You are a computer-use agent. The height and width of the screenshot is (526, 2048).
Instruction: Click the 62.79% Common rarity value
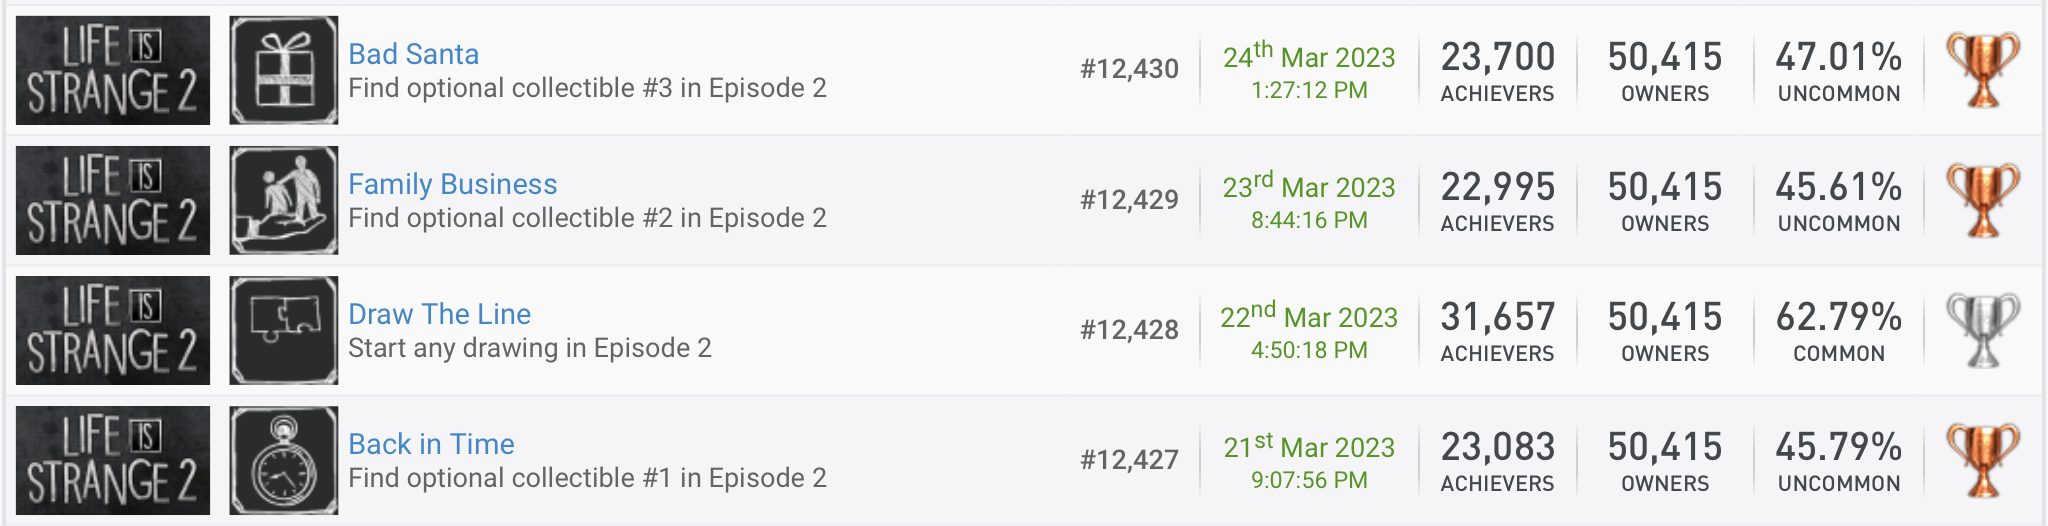(1838, 317)
